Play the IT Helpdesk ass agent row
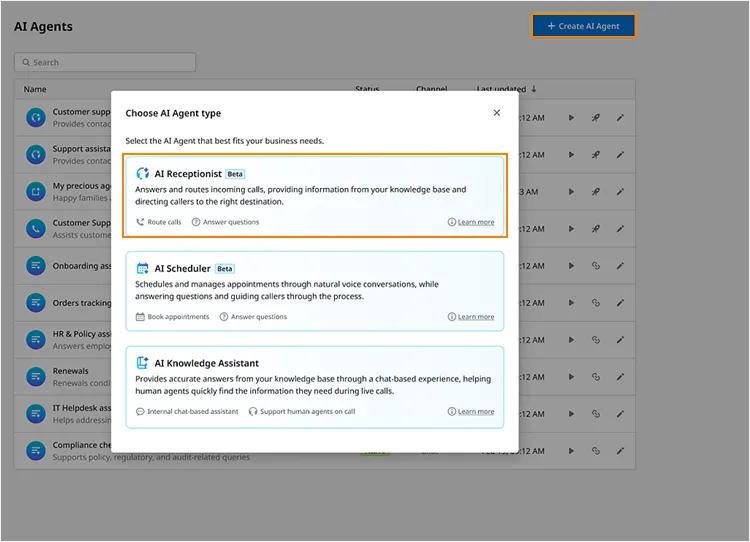Viewport: 750px width, 542px height. tap(571, 414)
